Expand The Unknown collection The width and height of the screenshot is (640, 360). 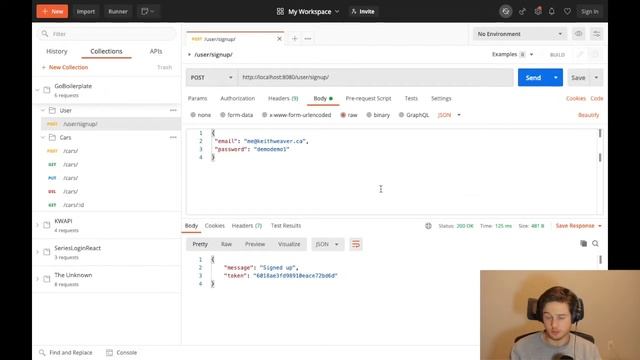click(37, 279)
